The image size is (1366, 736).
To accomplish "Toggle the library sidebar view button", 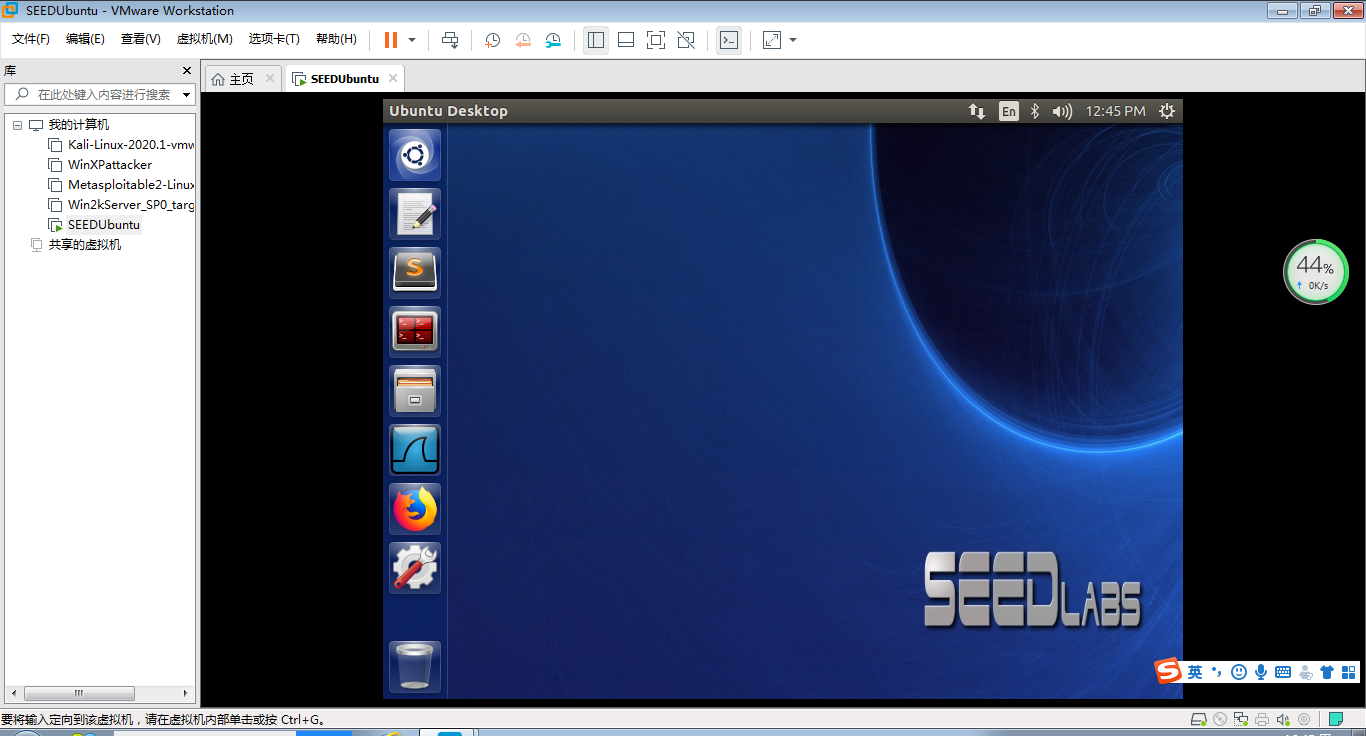I will [596, 40].
